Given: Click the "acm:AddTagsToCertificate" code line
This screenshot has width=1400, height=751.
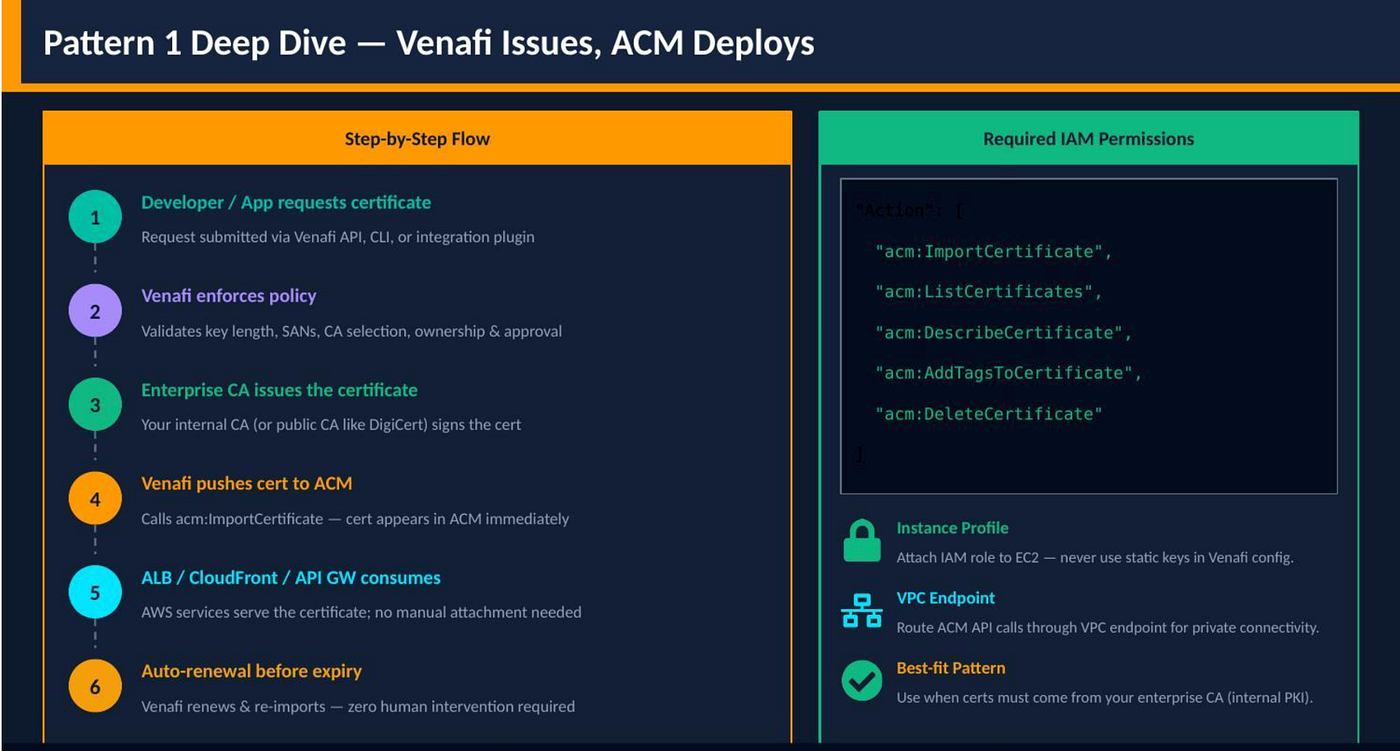Looking at the screenshot, I should [x=1008, y=373].
